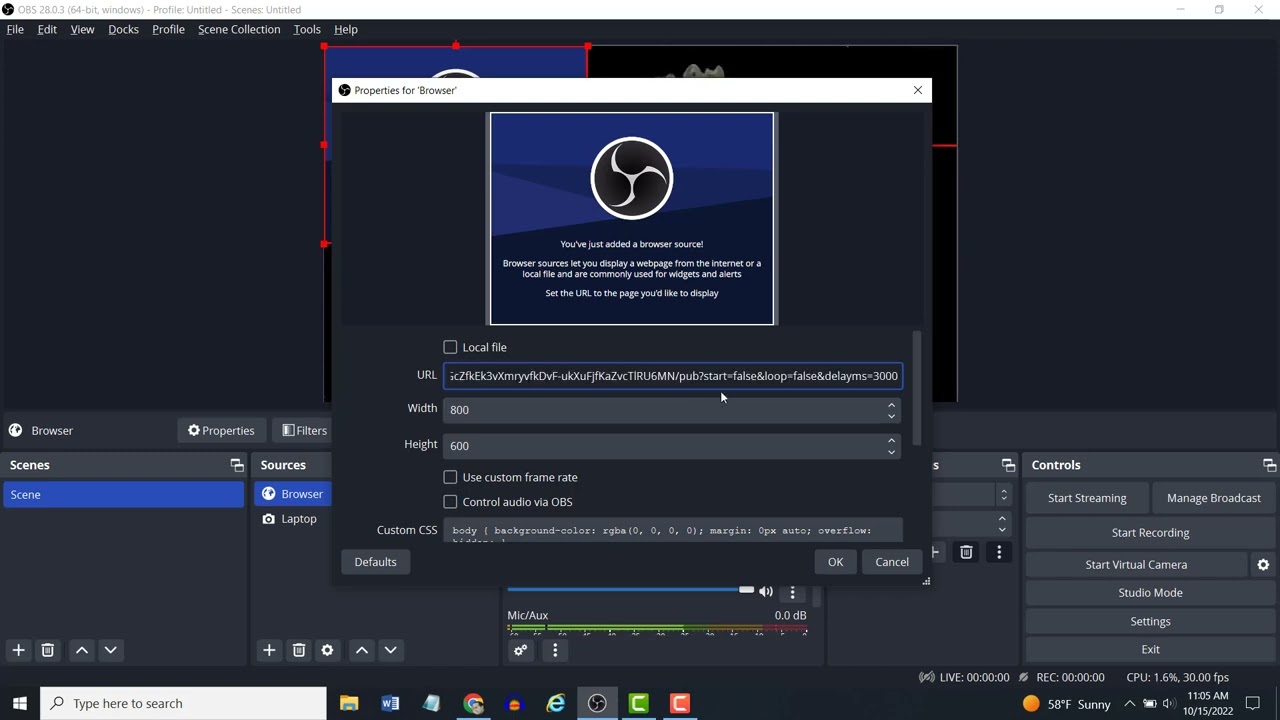Move source up in Sources panel

click(362, 650)
